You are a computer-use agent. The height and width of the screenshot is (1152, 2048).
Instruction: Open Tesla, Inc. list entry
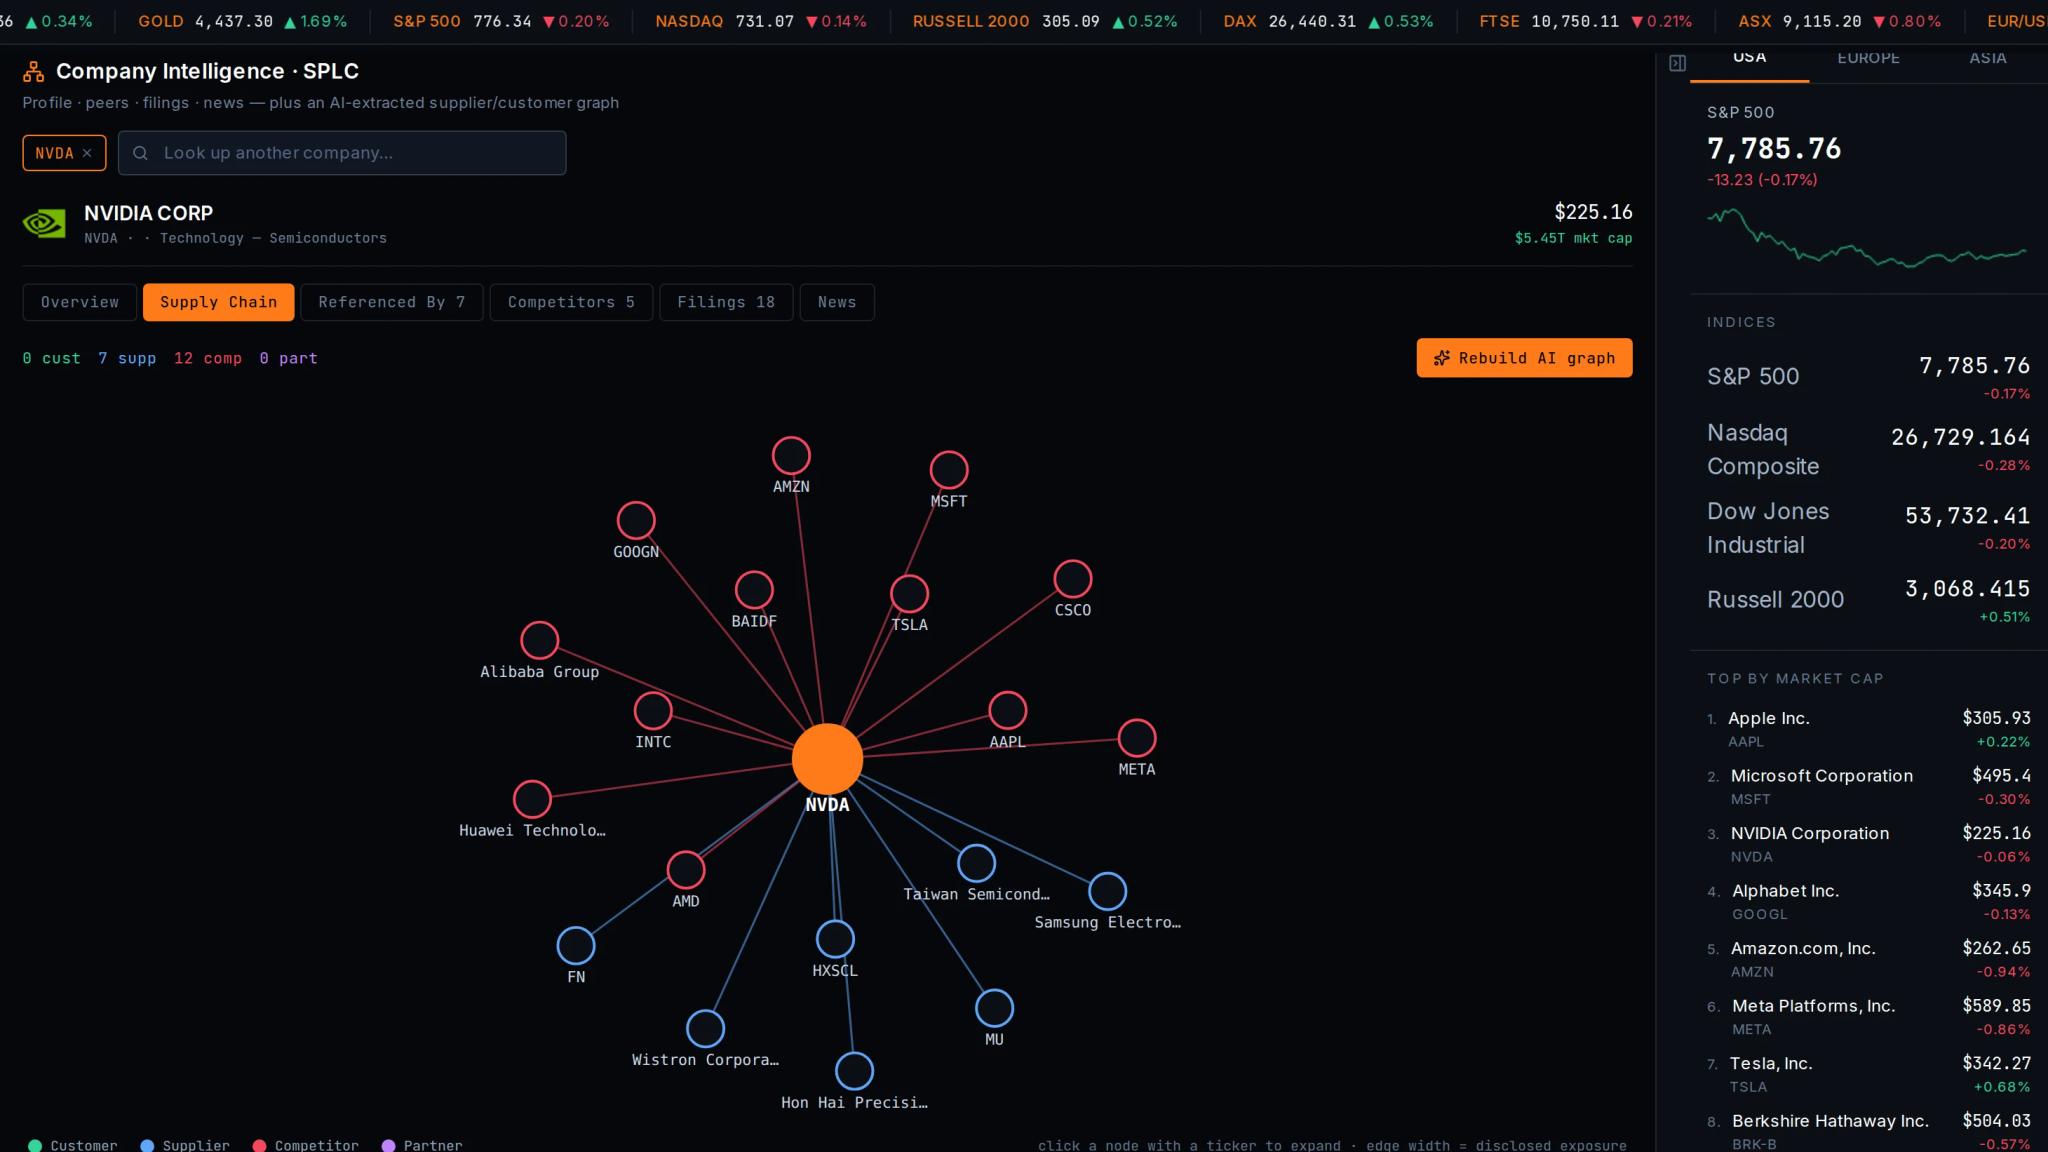[1868, 1074]
